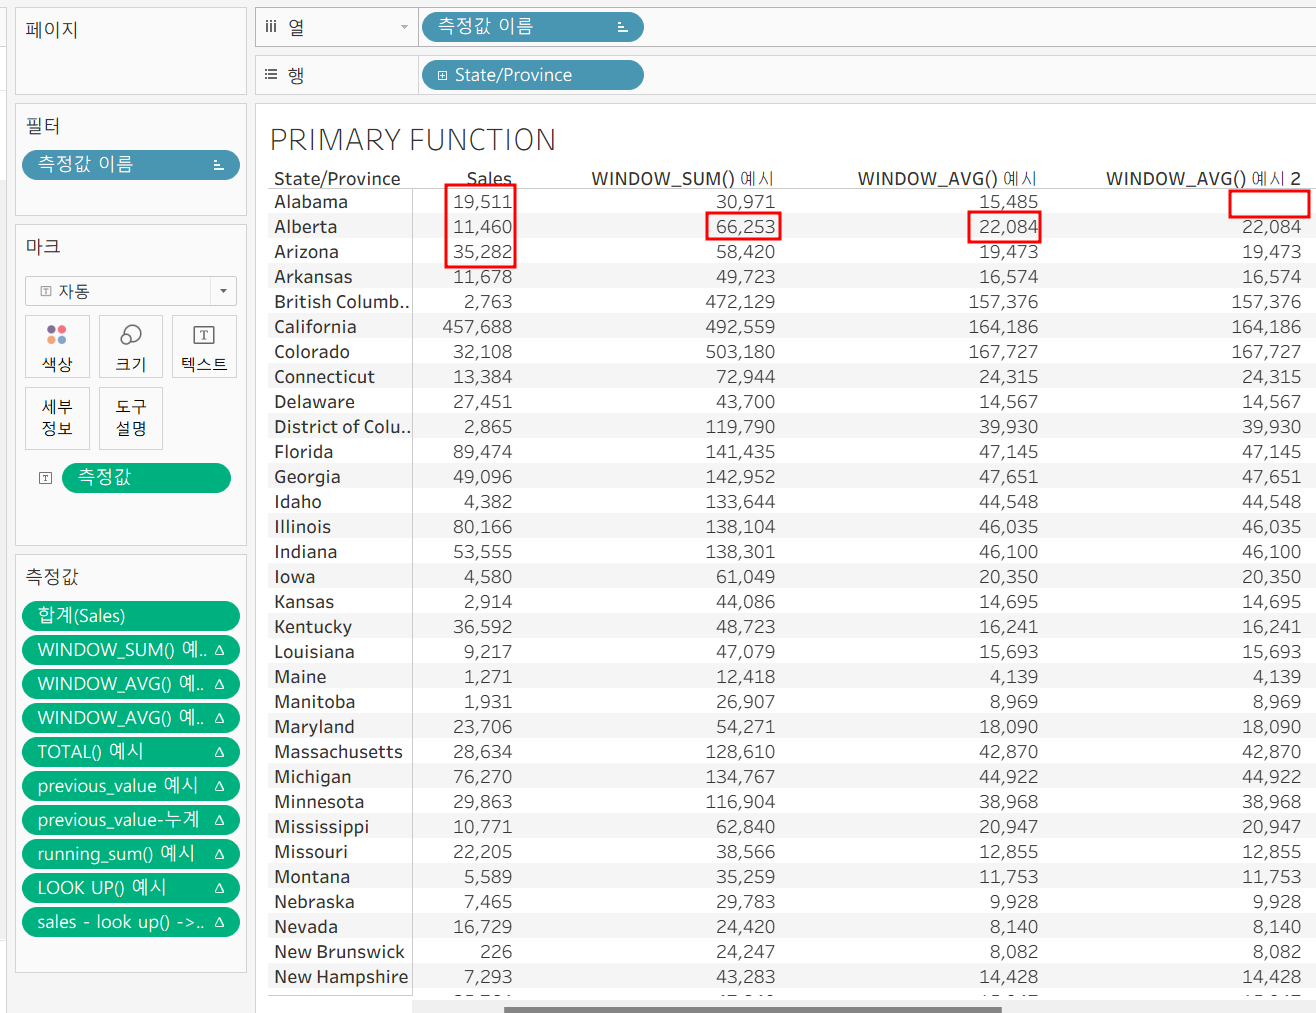Click the WINDOW_SUM() 예시 column header
This screenshot has width=1316, height=1013.
683,178
